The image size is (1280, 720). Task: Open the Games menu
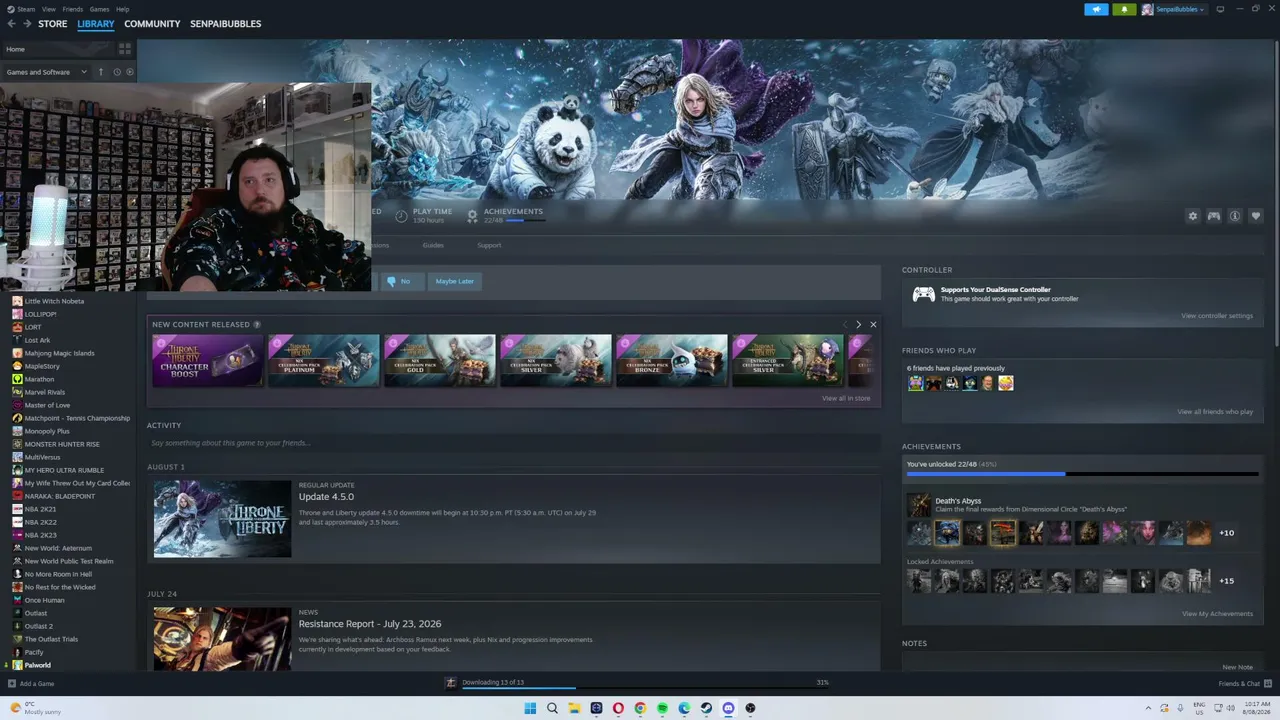[100, 9]
